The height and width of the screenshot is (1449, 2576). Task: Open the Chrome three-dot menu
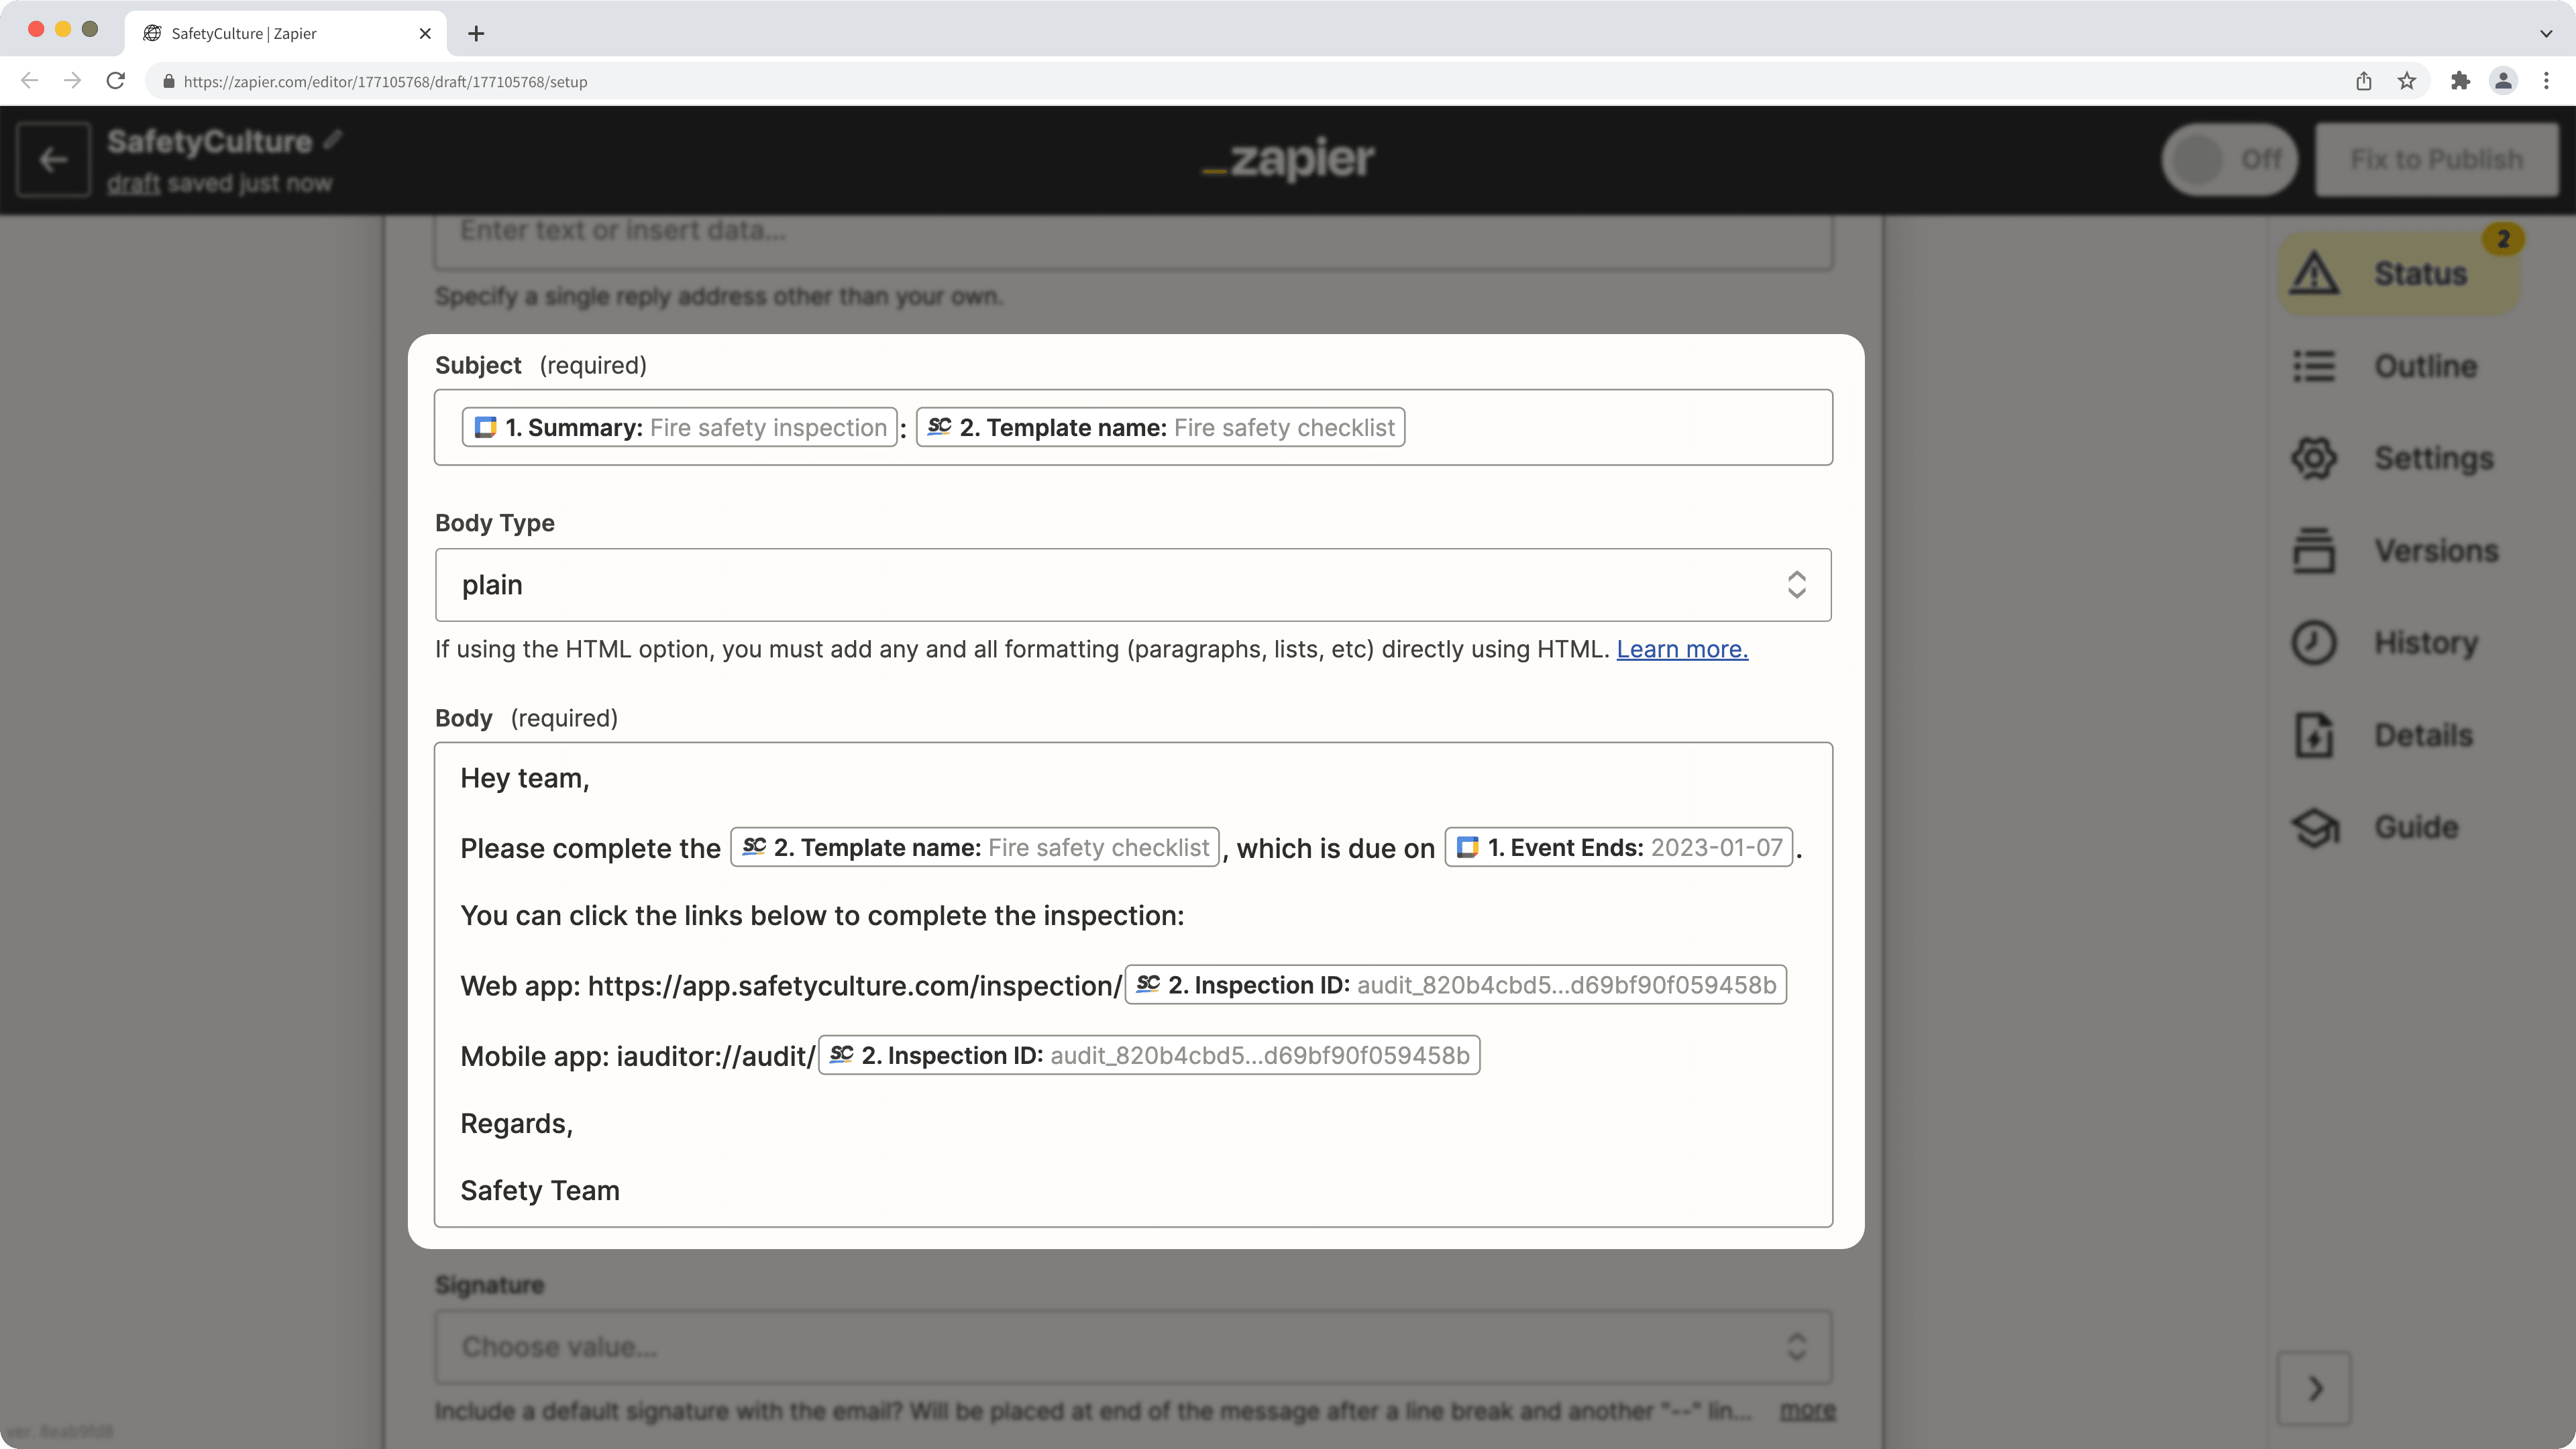[x=2547, y=81]
